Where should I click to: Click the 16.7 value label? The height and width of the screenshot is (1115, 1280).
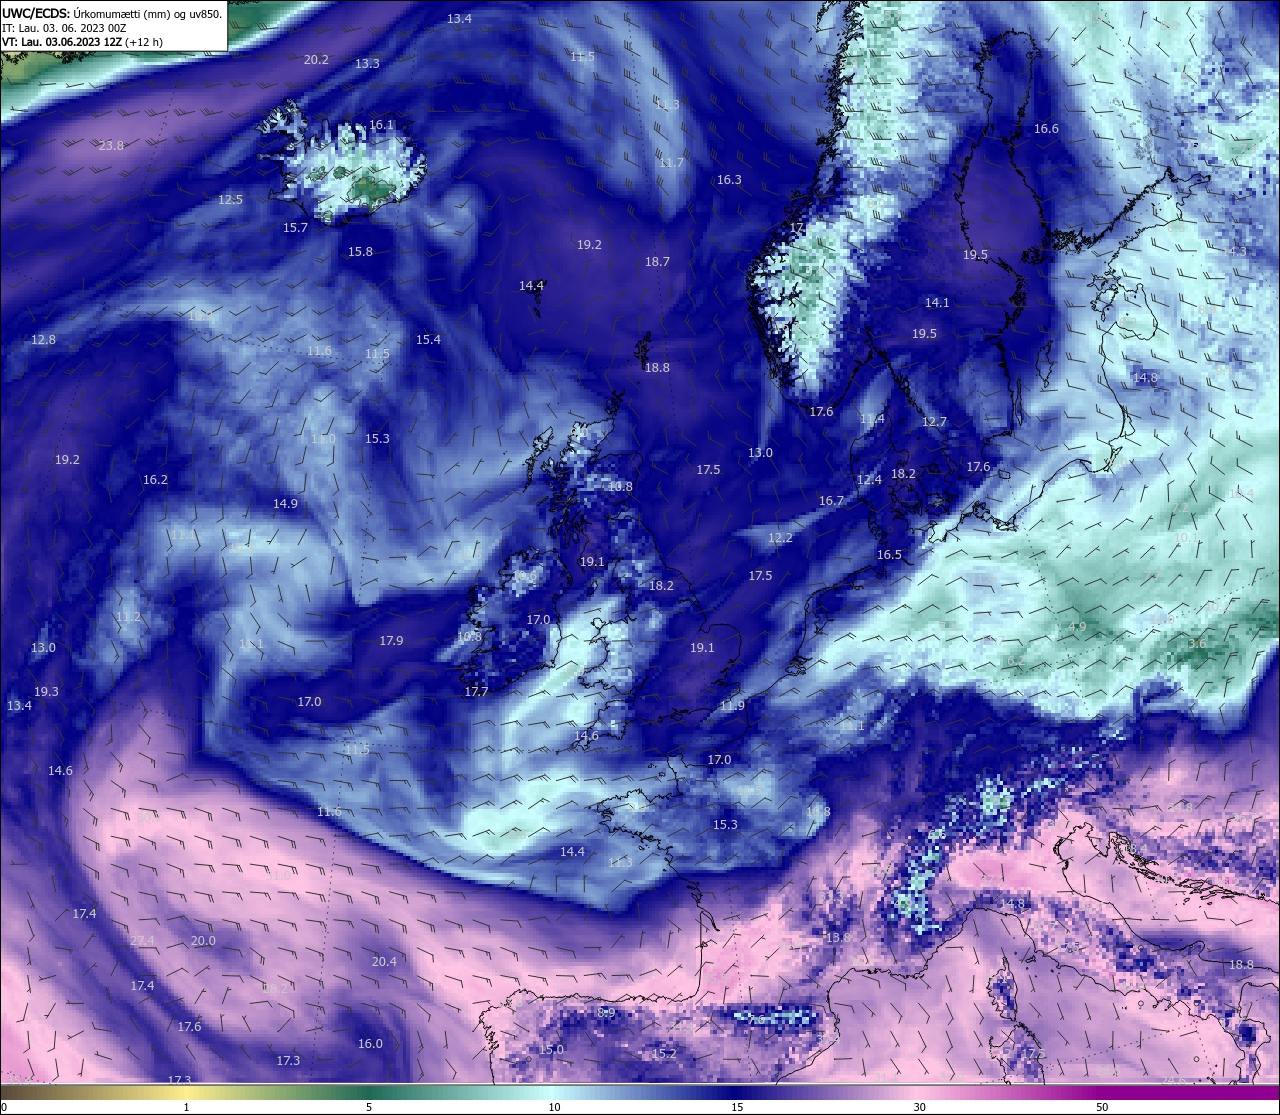[x=831, y=502]
